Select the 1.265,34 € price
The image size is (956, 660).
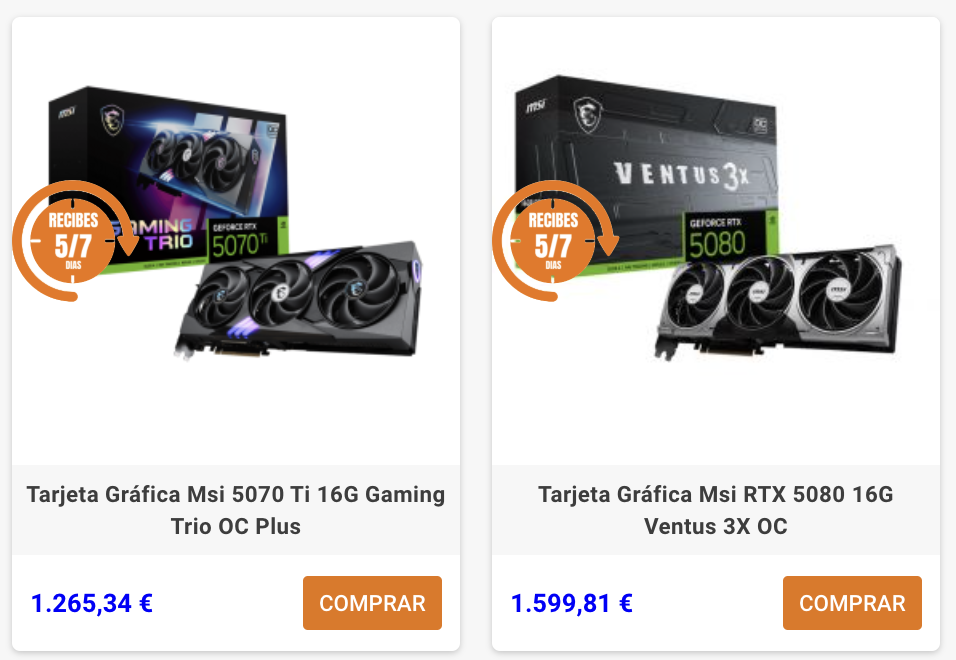click(91, 603)
